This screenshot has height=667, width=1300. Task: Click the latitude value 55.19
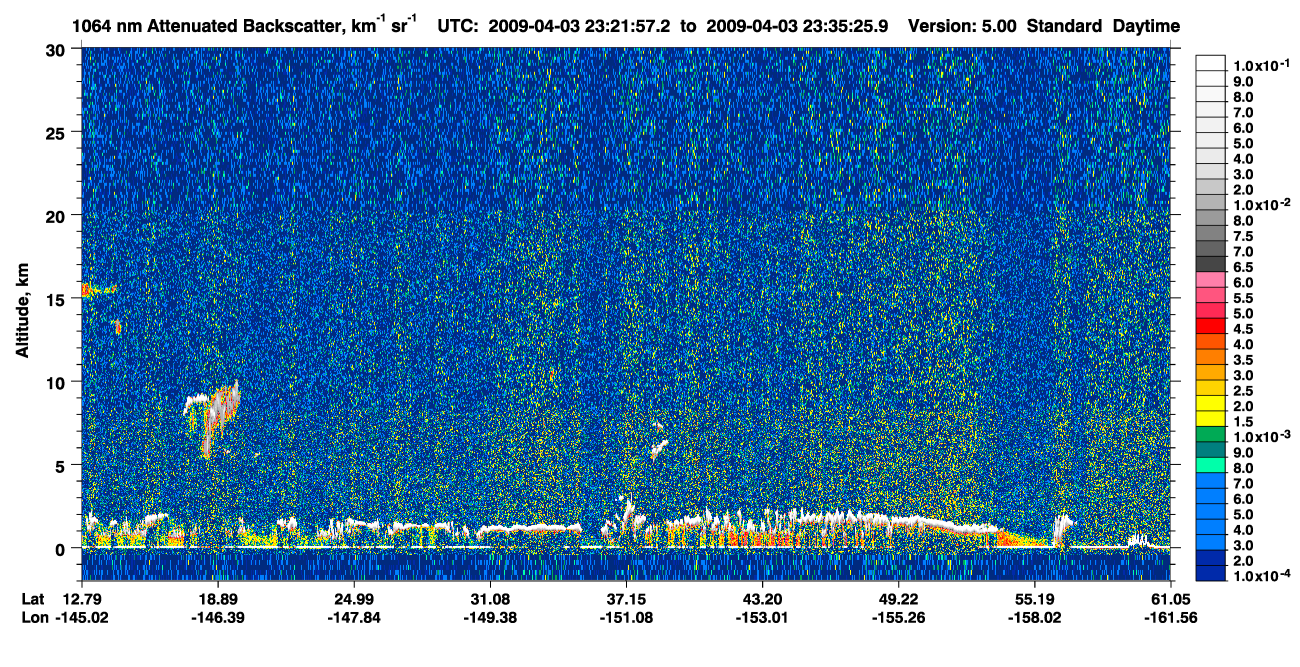click(1034, 599)
